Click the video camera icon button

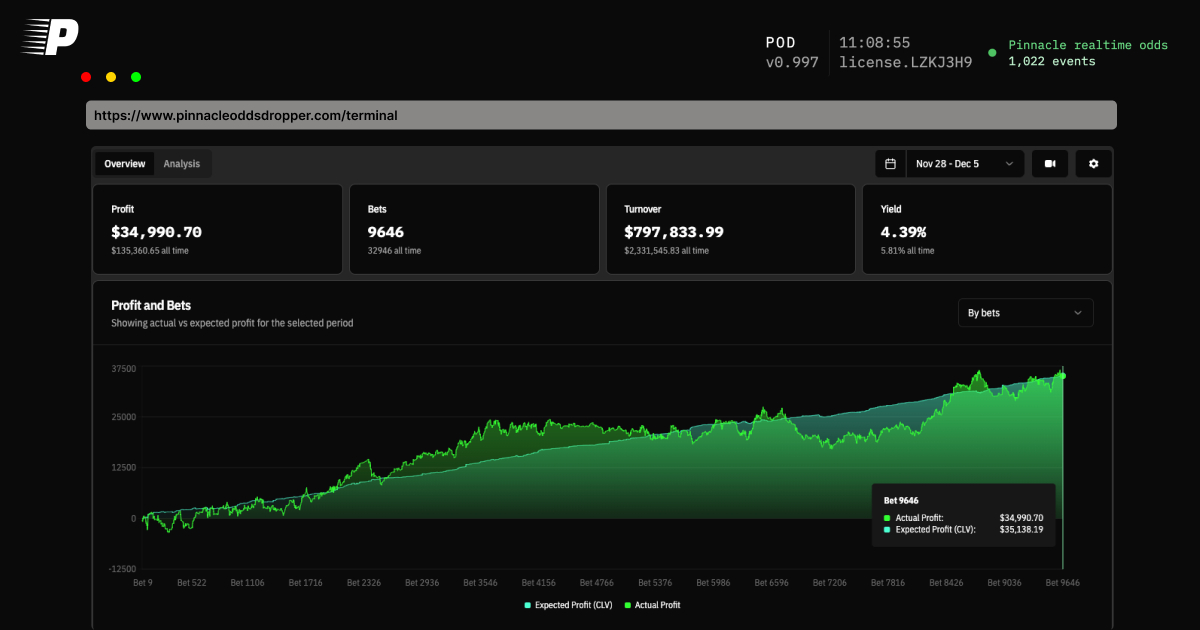(x=1050, y=164)
